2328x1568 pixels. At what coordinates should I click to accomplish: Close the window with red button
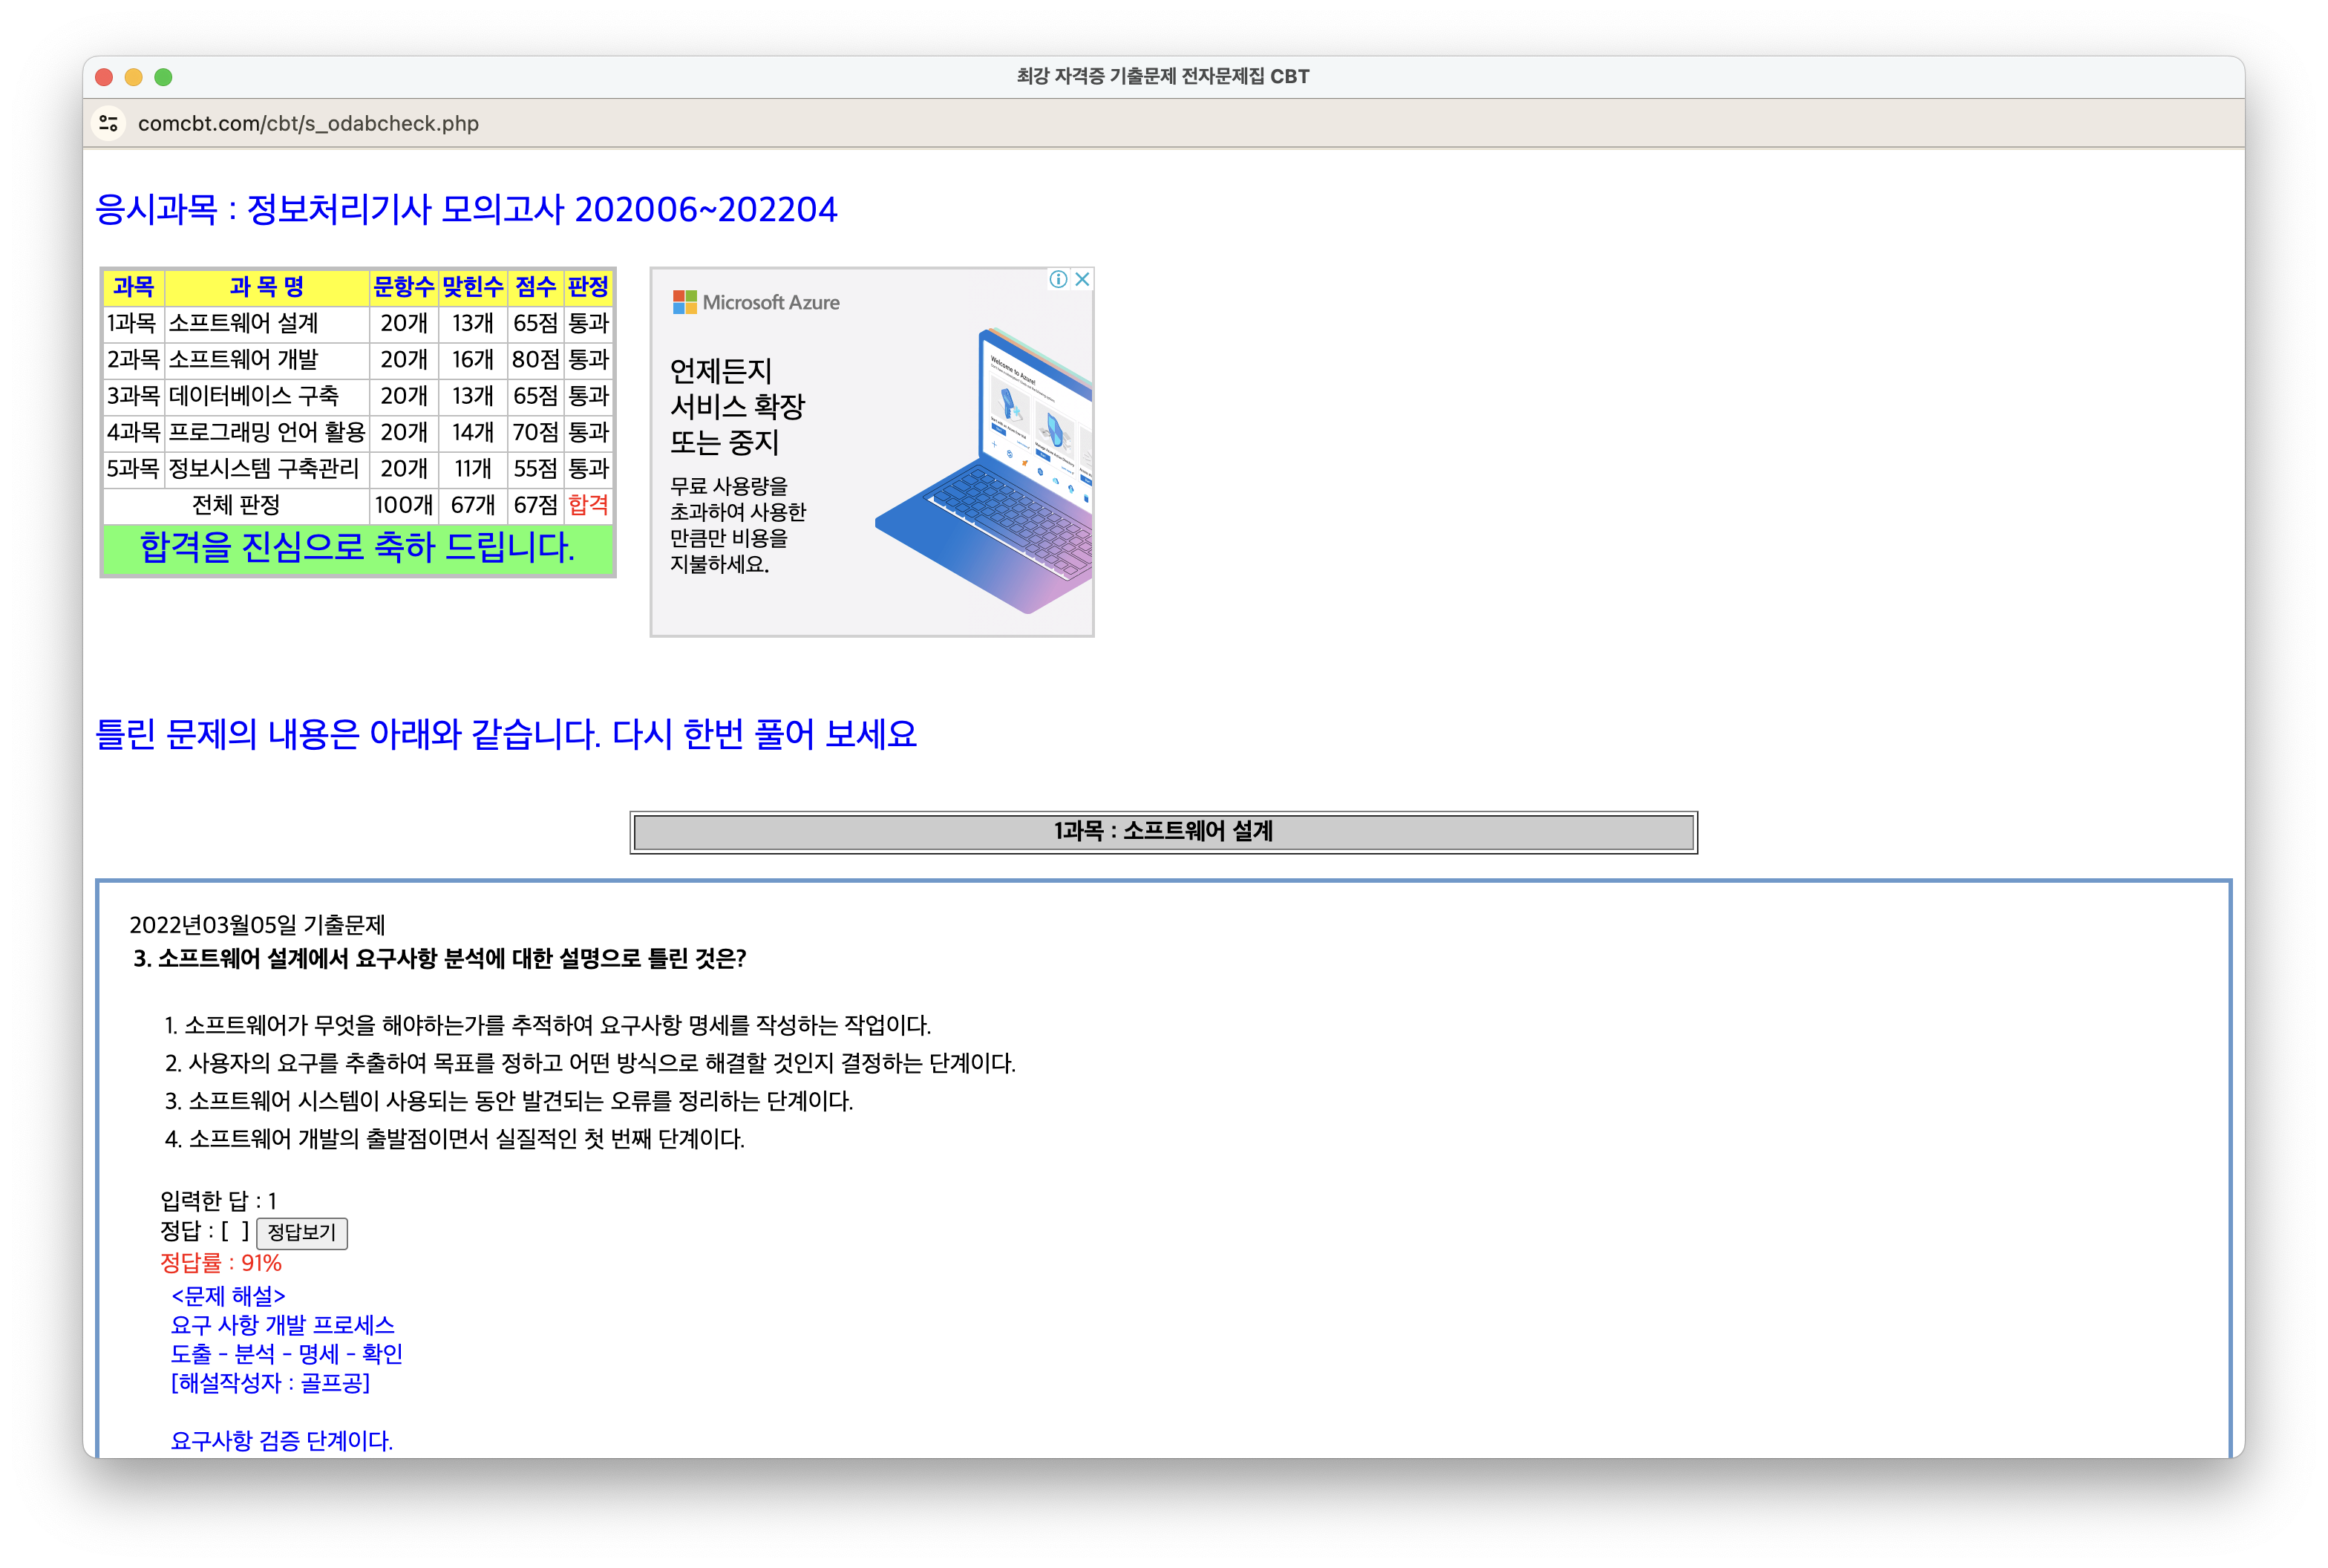[x=104, y=77]
